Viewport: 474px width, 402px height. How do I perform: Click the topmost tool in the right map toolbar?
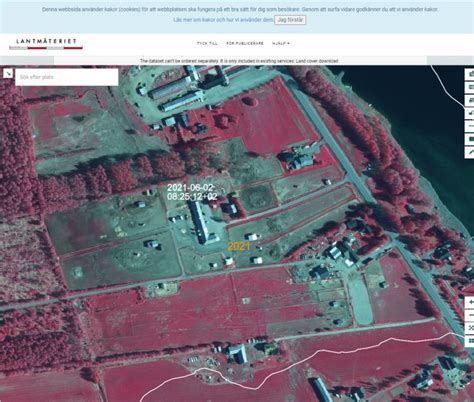point(470,74)
